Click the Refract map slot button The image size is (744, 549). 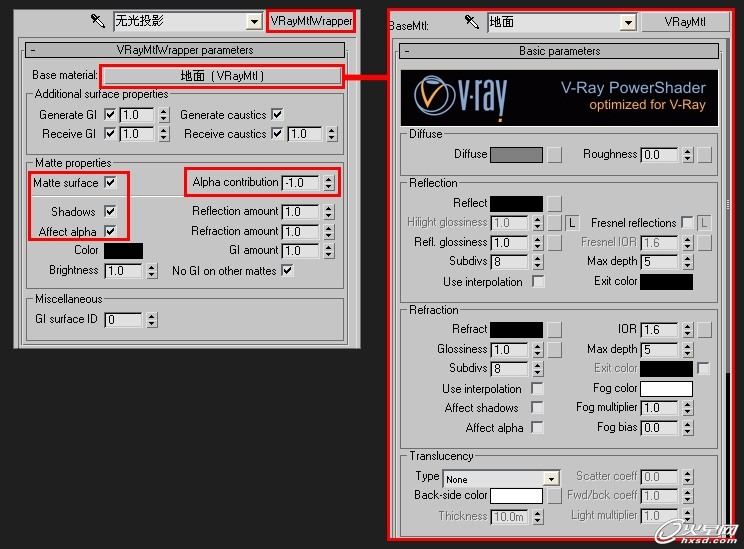(x=555, y=329)
